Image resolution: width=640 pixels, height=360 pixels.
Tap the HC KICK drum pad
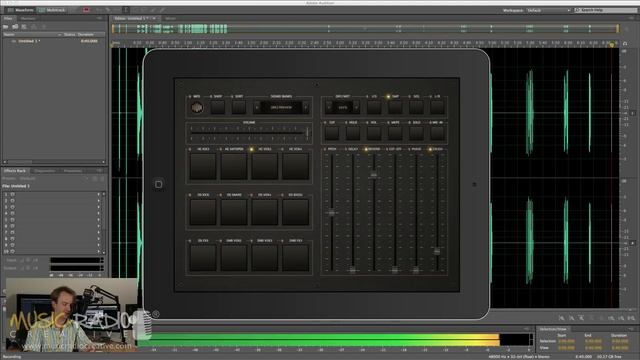(x=203, y=167)
